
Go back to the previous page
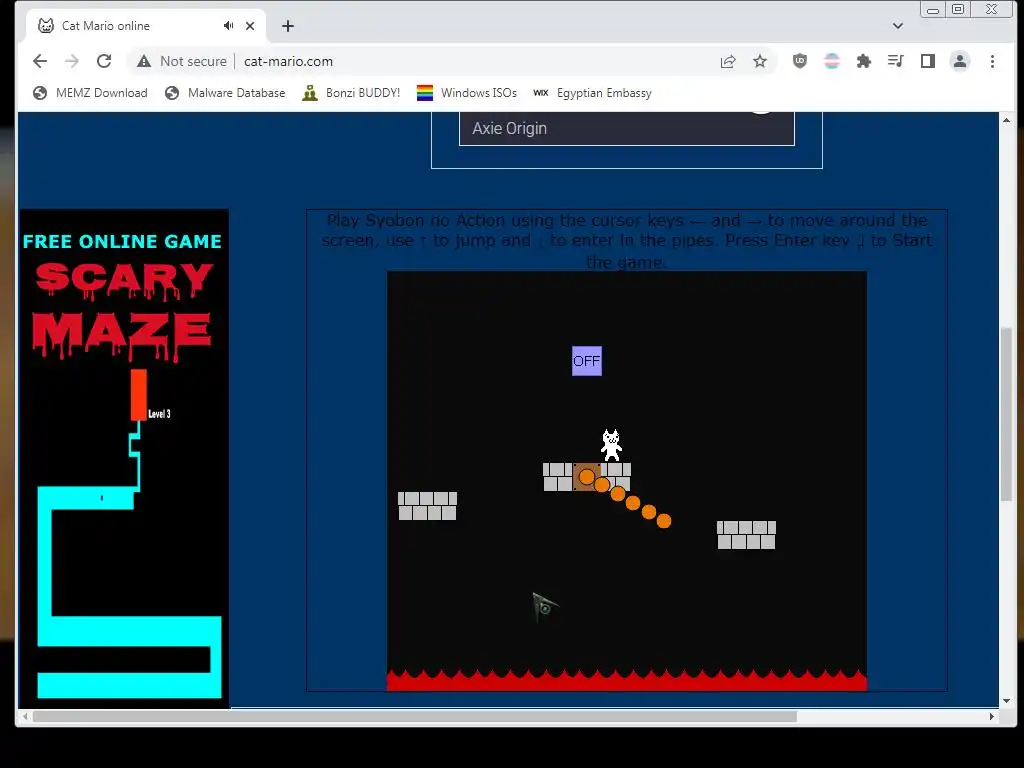(40, 61)
